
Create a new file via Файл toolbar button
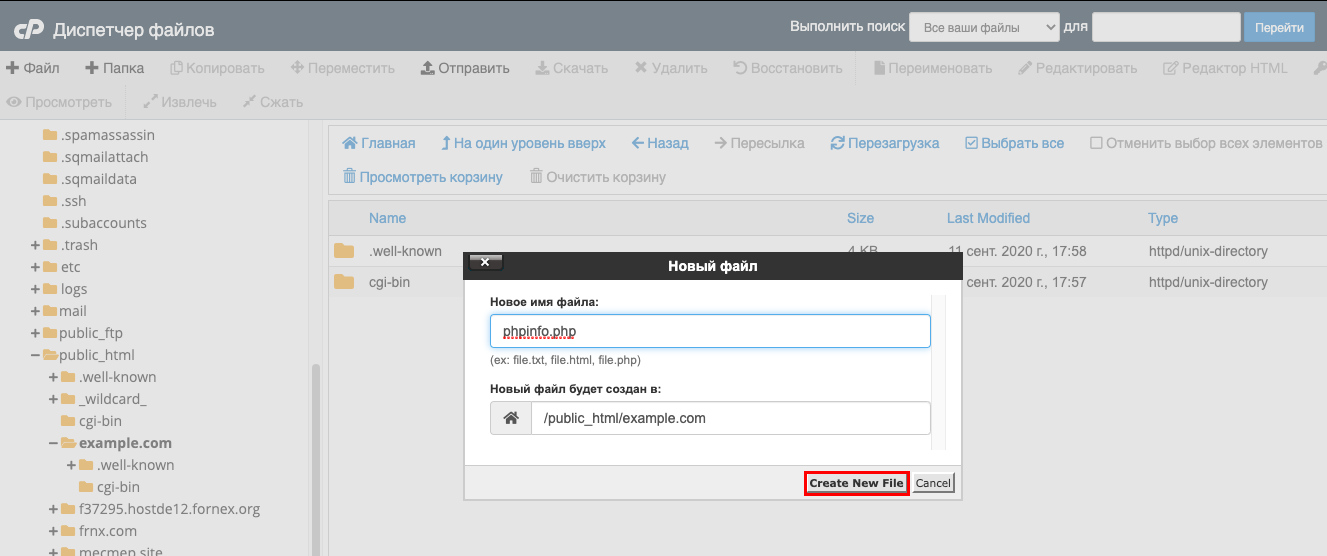coord(33,68)
